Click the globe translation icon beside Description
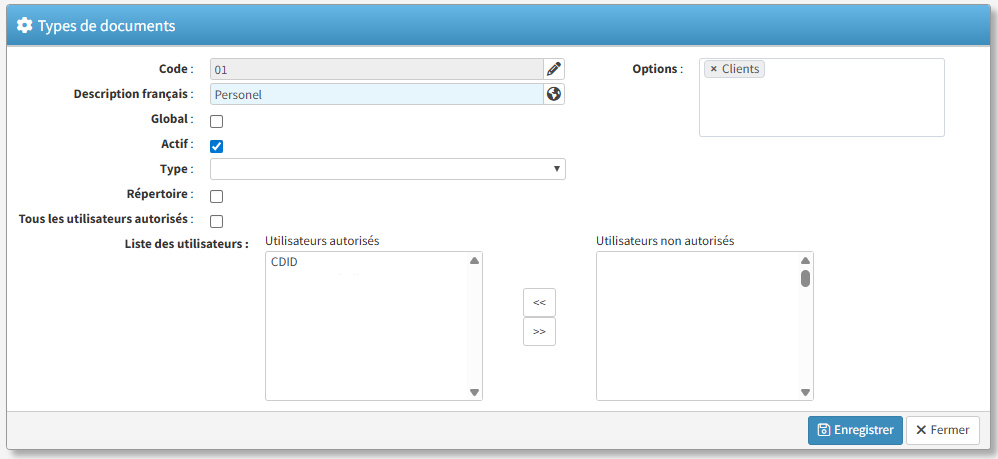The width and height of the screenshot is (998, 459). [x=554, y=94]
